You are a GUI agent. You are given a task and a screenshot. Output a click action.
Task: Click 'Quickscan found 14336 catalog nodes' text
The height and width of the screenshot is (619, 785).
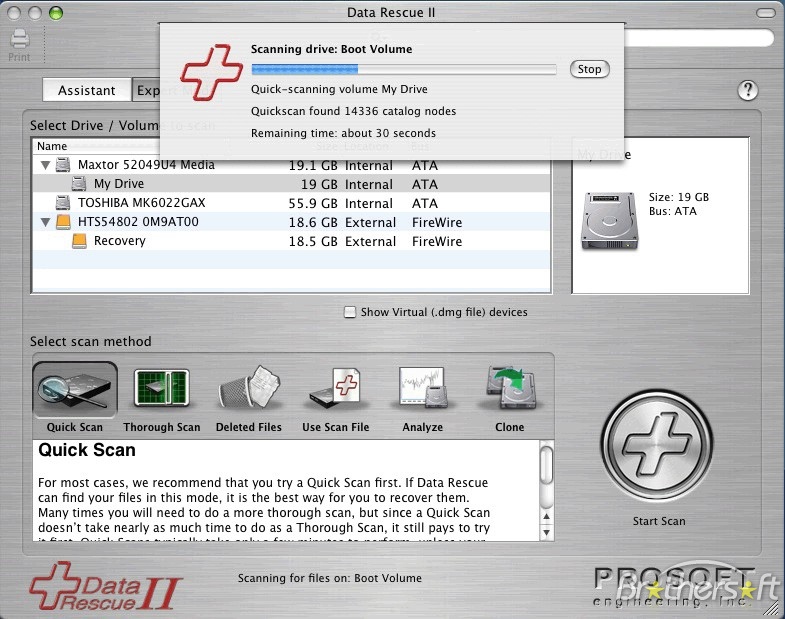click(x=353, y=111)
